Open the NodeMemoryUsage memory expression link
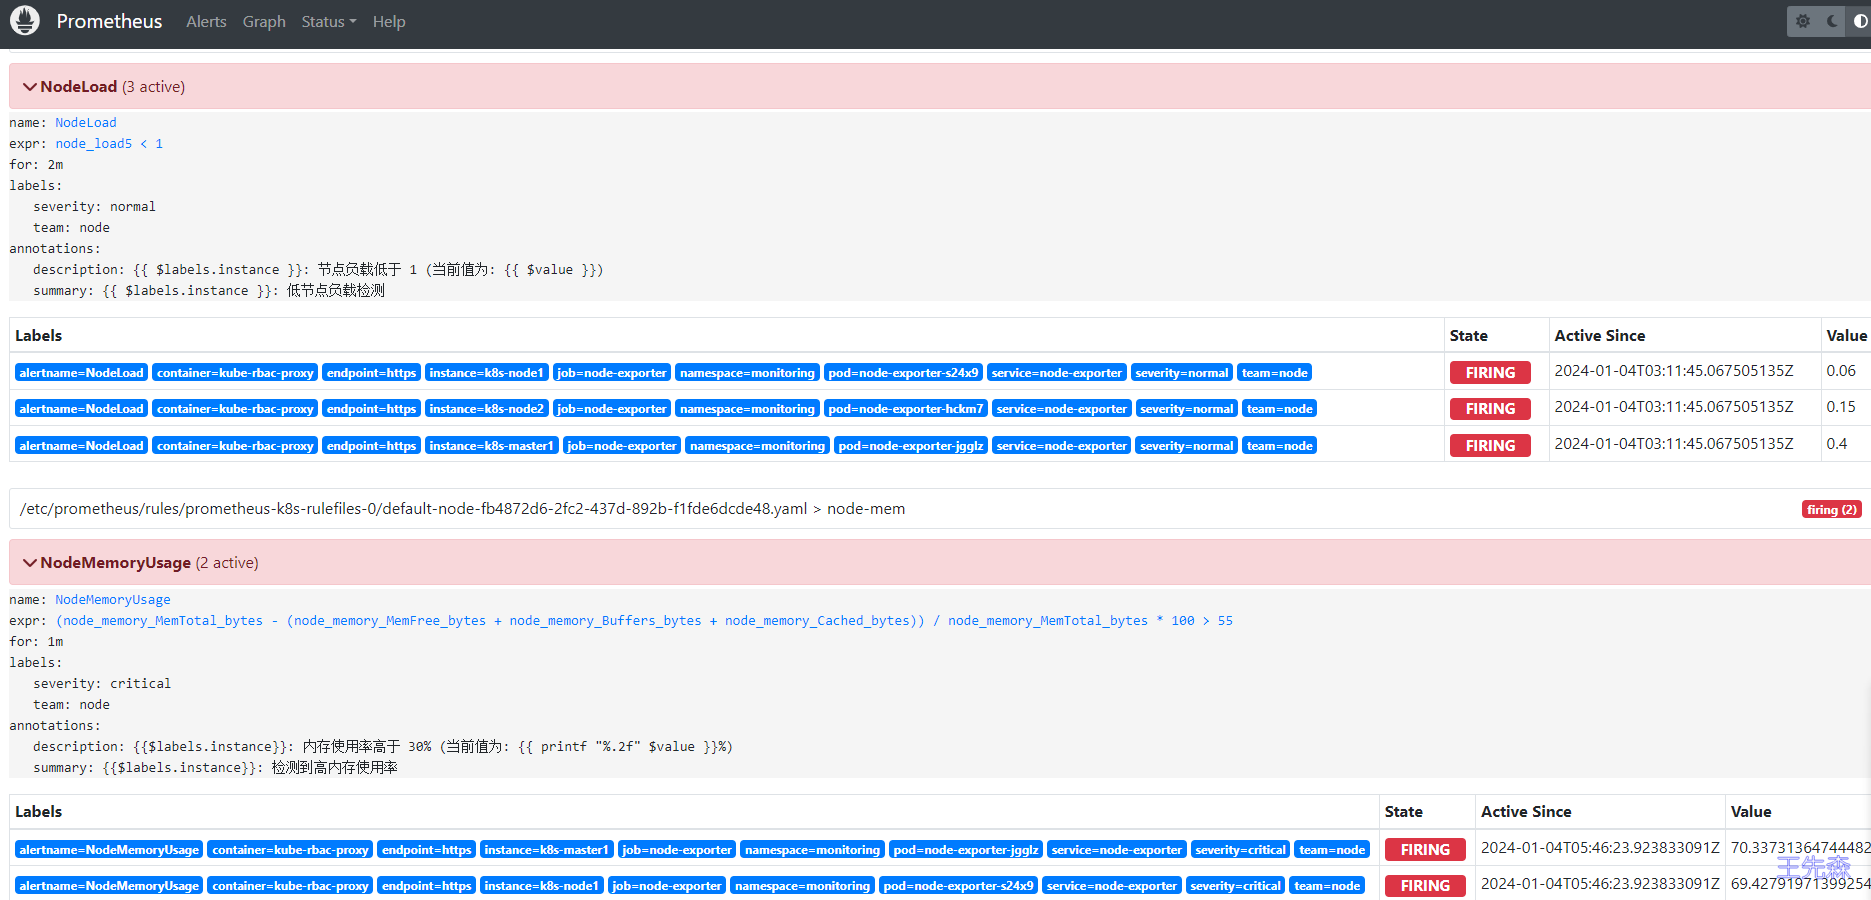1871x900 pixels. coord(644,621)
